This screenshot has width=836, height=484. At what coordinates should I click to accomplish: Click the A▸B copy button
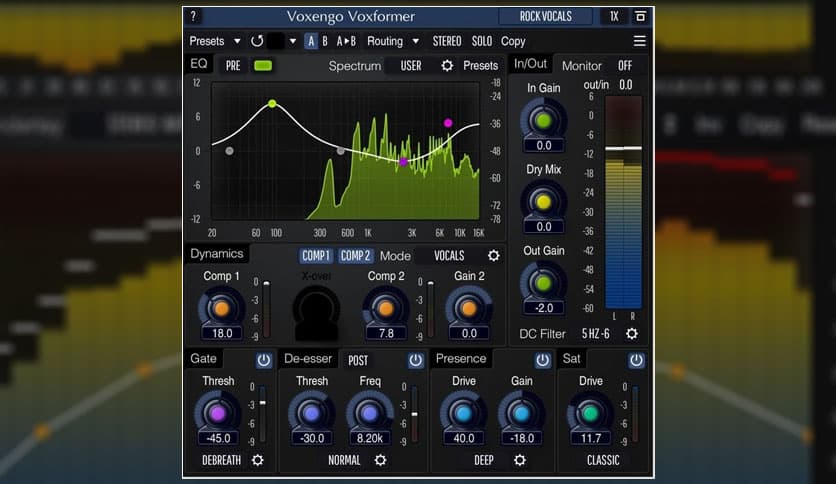[x=346, y=41]
